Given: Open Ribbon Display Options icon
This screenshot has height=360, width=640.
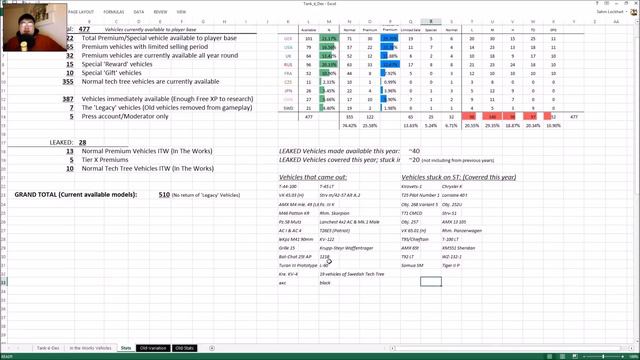Looking at the screenshot, I should coord(607,3).
